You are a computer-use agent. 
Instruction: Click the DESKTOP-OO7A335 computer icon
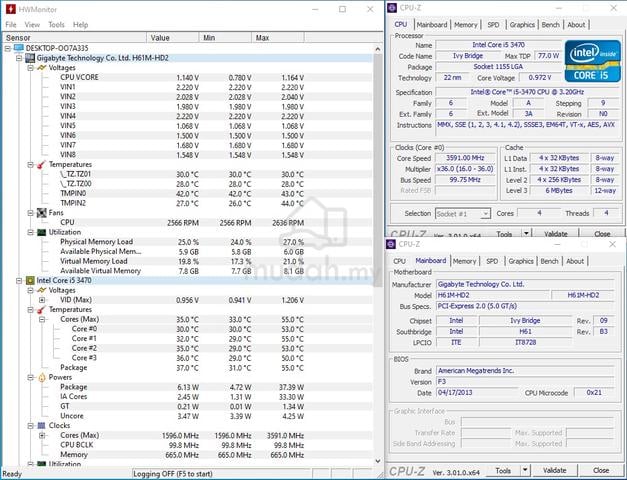pyautogui.click(x=19, y=48)
